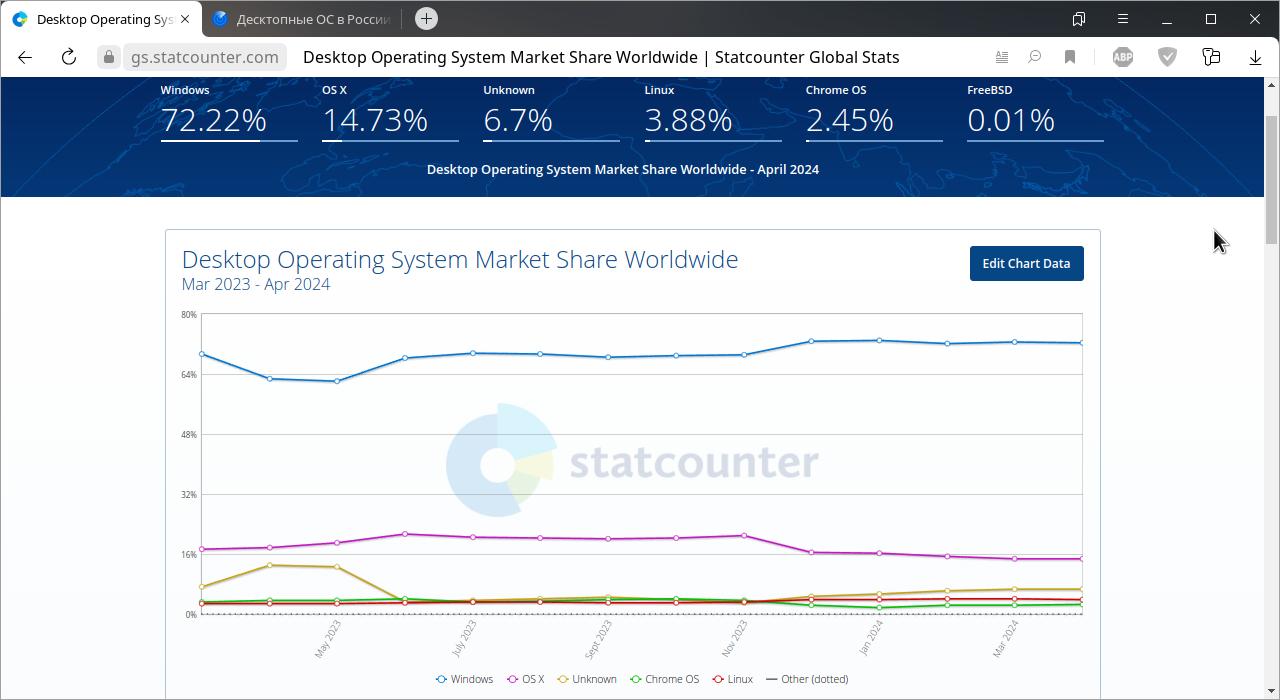
Task: Open a new tab with plus button
Action: tap(426, 19)
